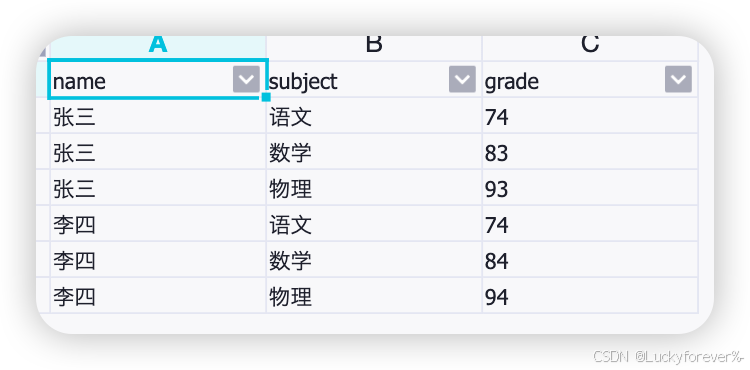Click the select-all corner triangle

click(43, 51)
